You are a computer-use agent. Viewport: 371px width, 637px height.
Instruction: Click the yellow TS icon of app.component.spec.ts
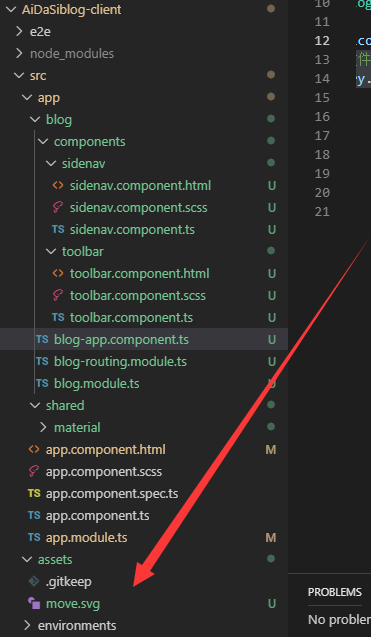tap(34, 494)
